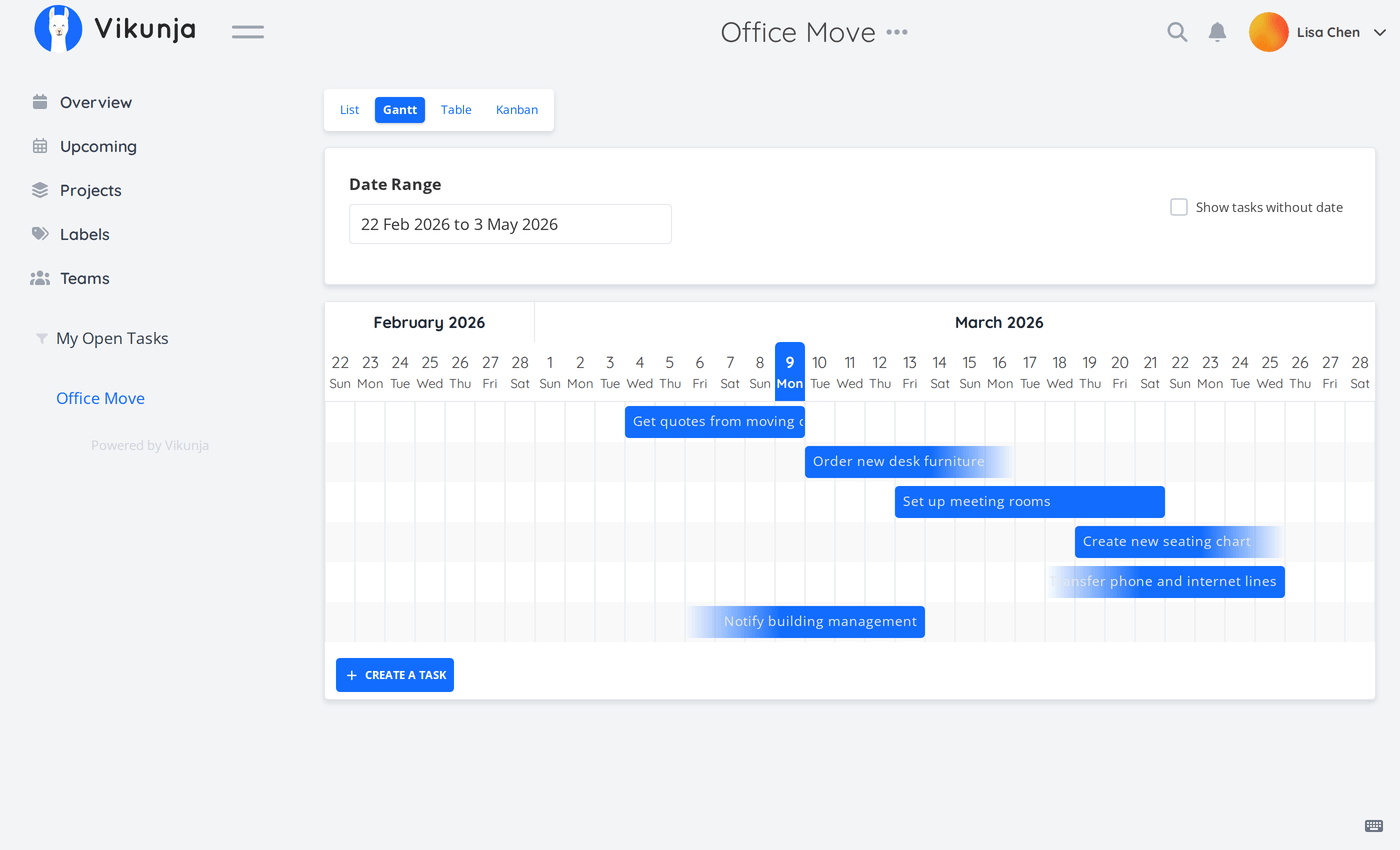Click the Vikunja llama logo
Image resolution: width=1400 pixels, height=850 pixels.
58,29
